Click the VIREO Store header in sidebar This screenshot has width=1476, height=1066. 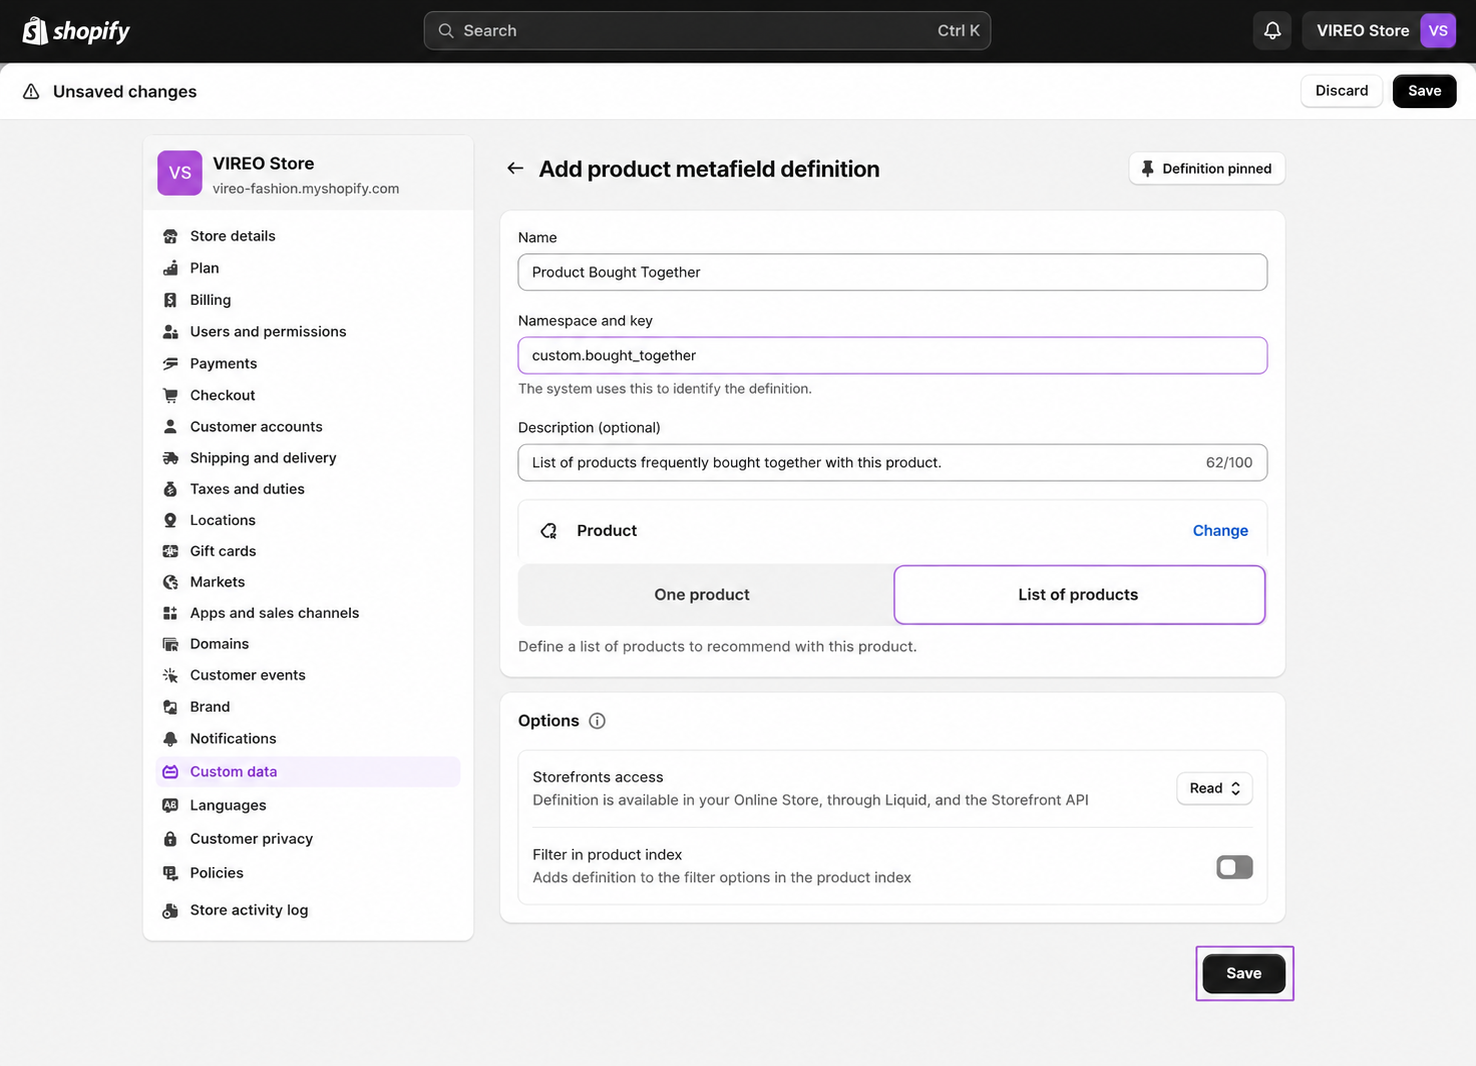pos(308,174)
